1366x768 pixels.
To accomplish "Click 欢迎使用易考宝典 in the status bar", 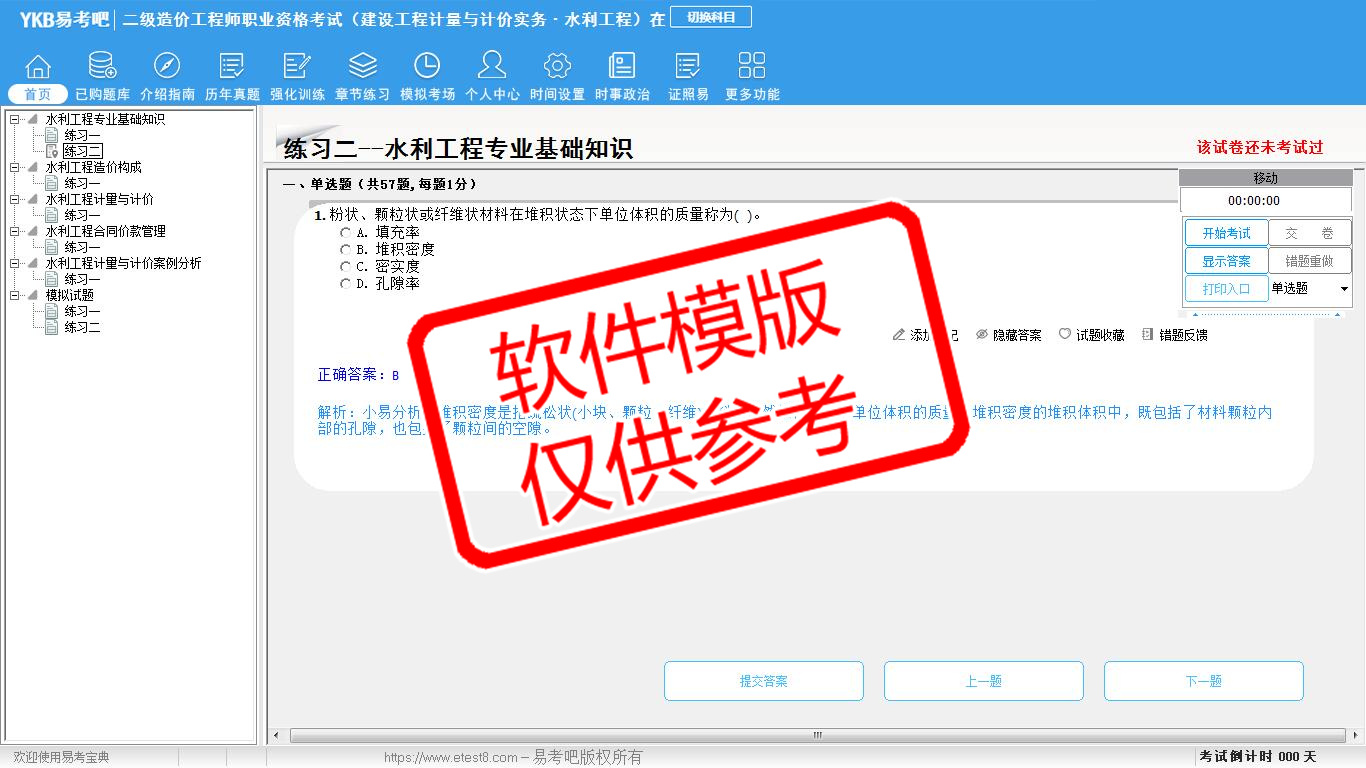I will 61,758.
